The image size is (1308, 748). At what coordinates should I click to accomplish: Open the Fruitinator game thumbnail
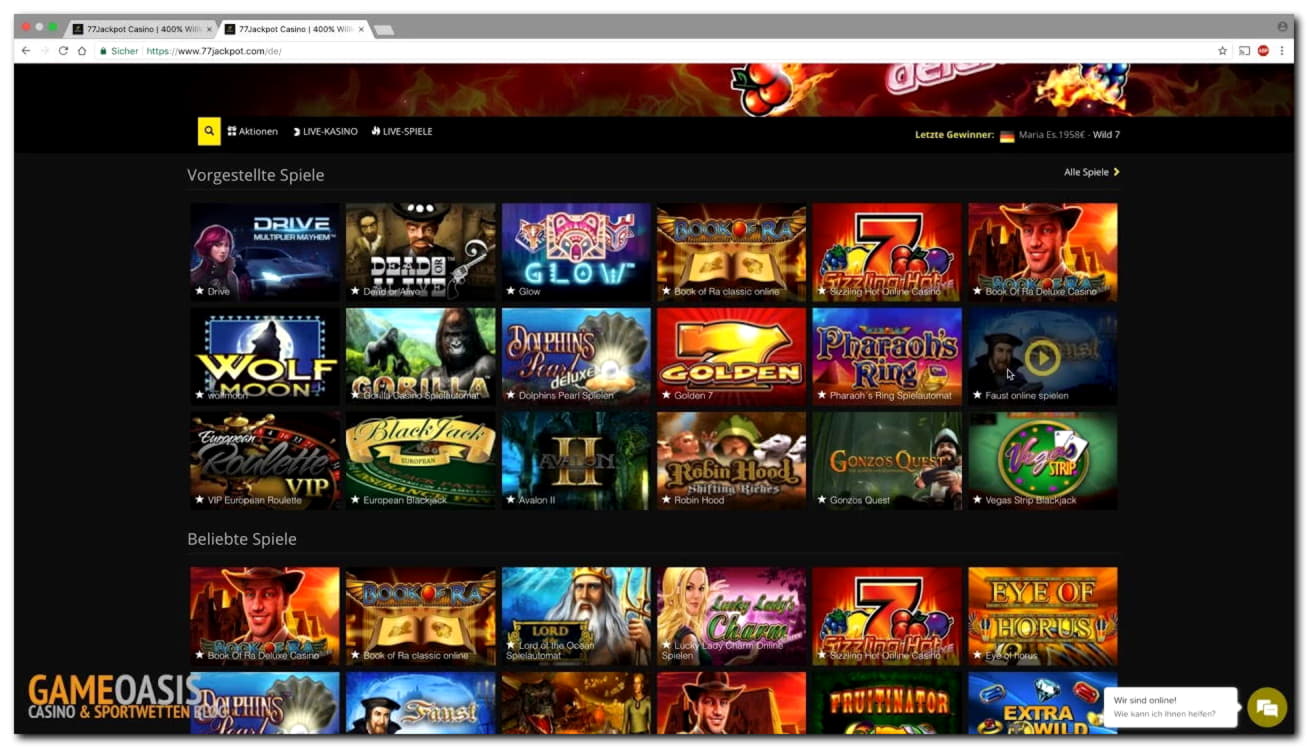coord(887,703)
